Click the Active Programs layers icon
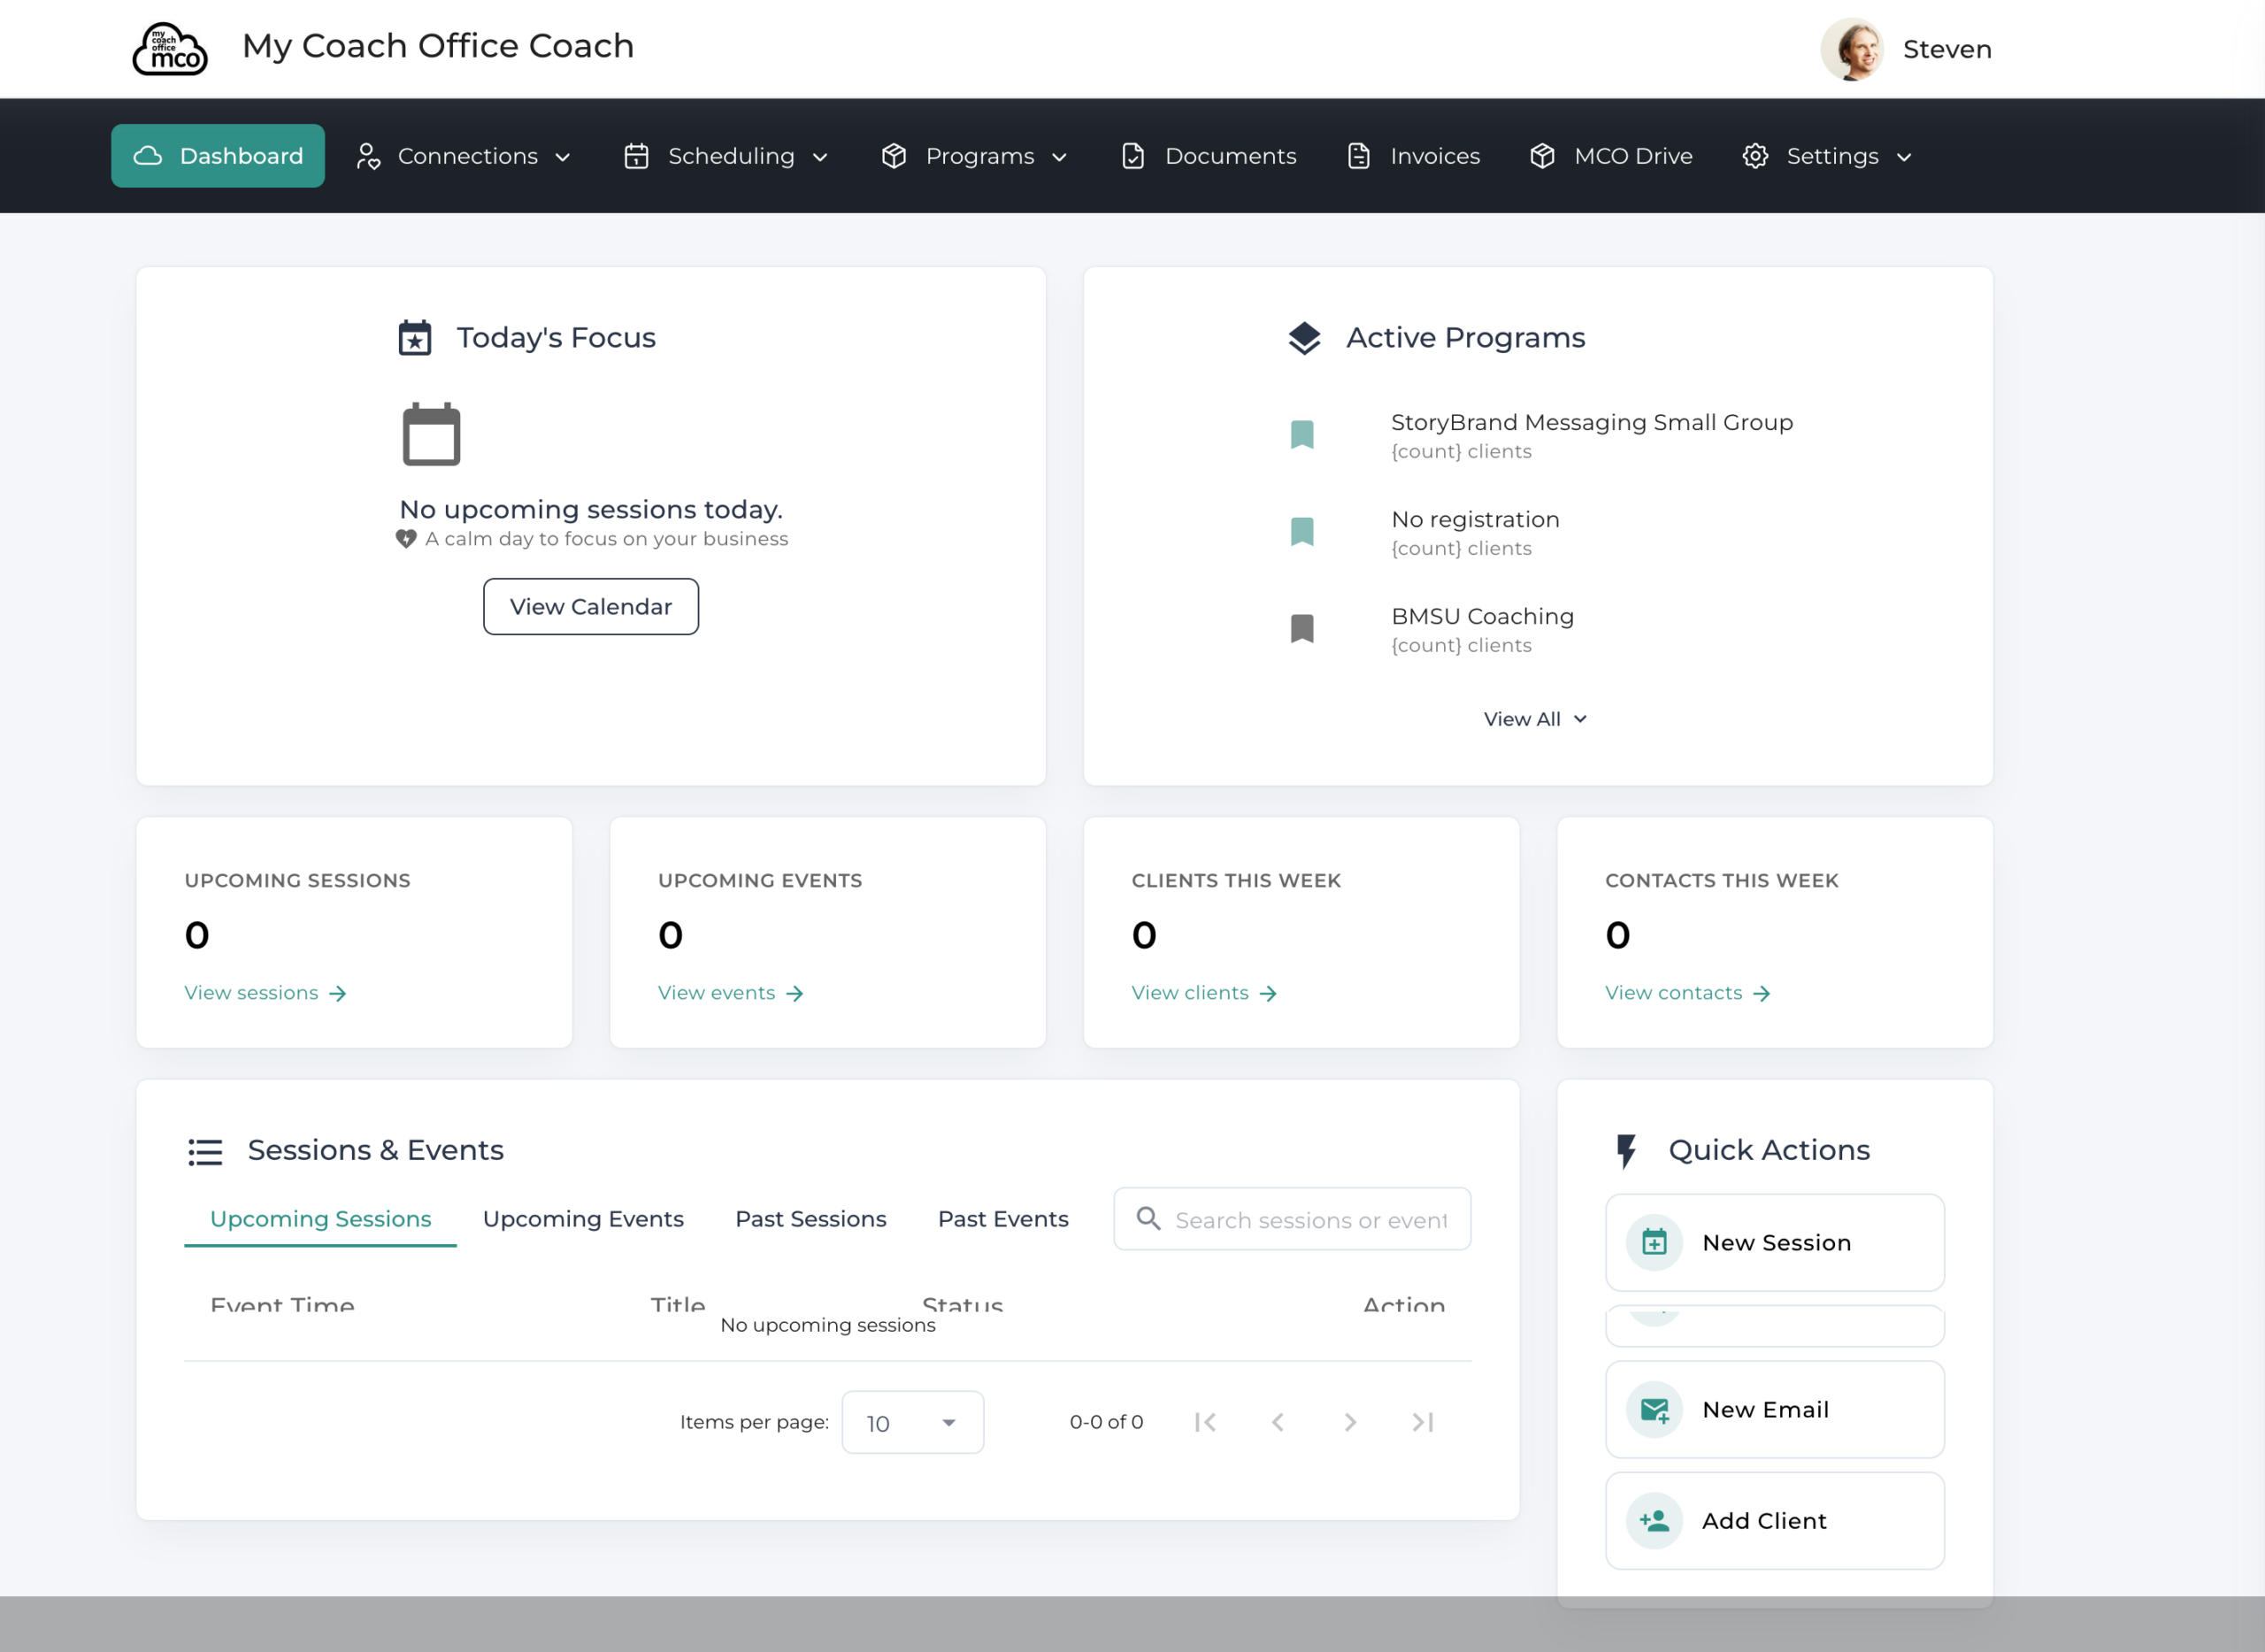2265x1652 pixels. tap(1304, 338)
